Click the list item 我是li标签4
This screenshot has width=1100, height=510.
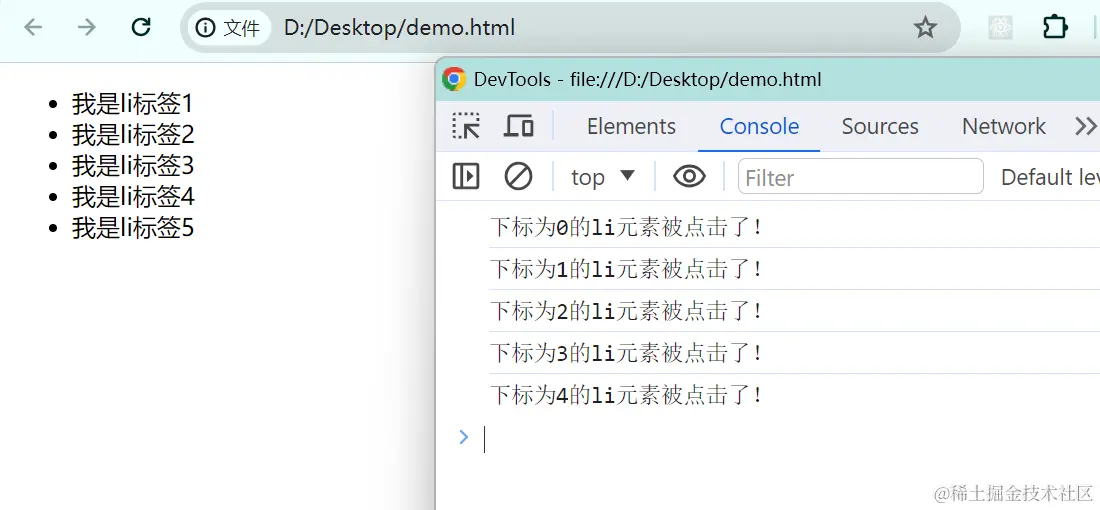133,197
